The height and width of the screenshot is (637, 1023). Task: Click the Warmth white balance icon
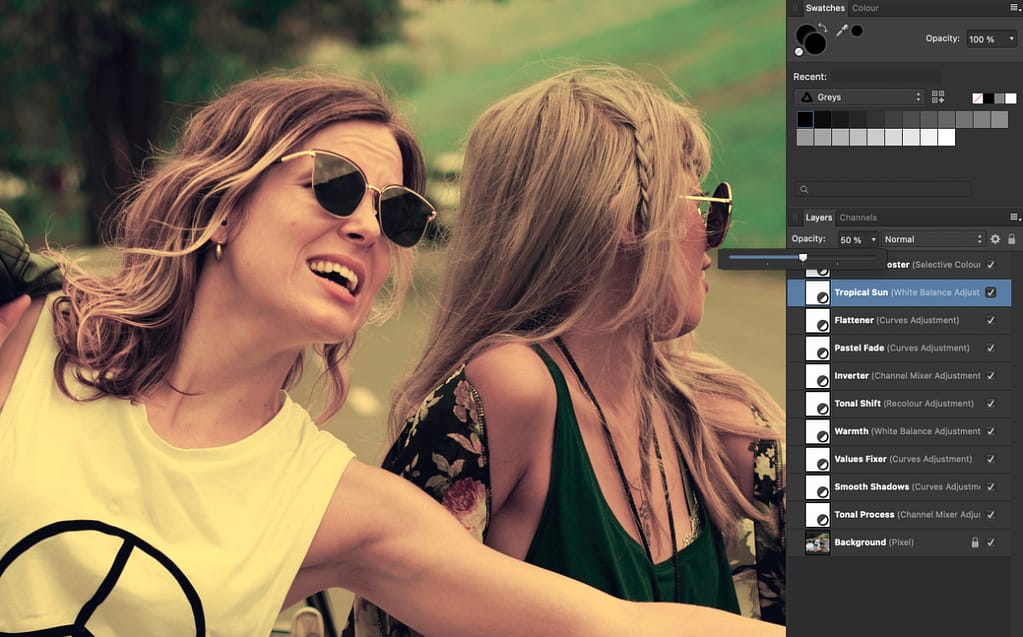(x=817, y=431)
